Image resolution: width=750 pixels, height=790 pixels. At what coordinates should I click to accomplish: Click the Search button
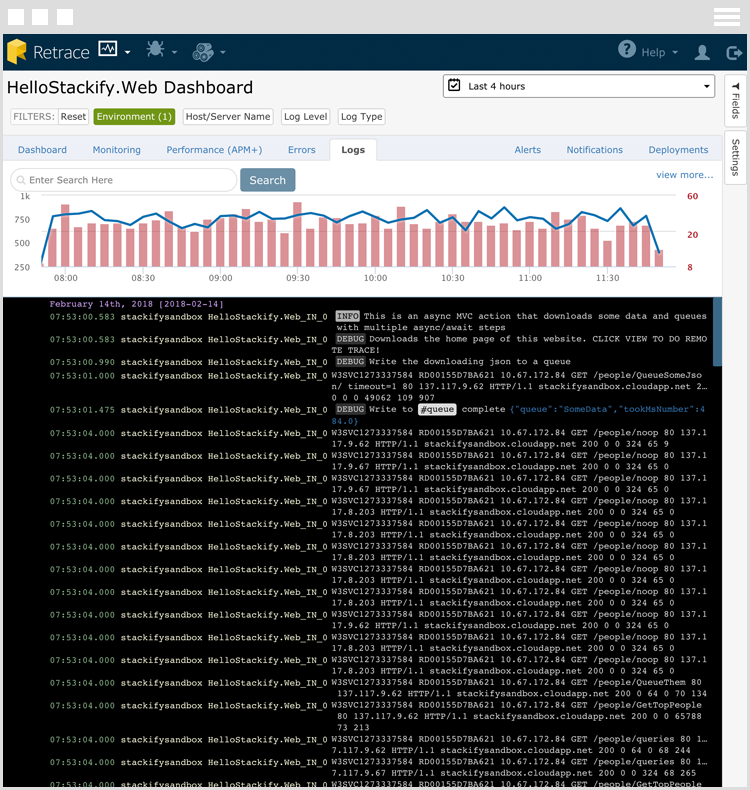(267, 180)
